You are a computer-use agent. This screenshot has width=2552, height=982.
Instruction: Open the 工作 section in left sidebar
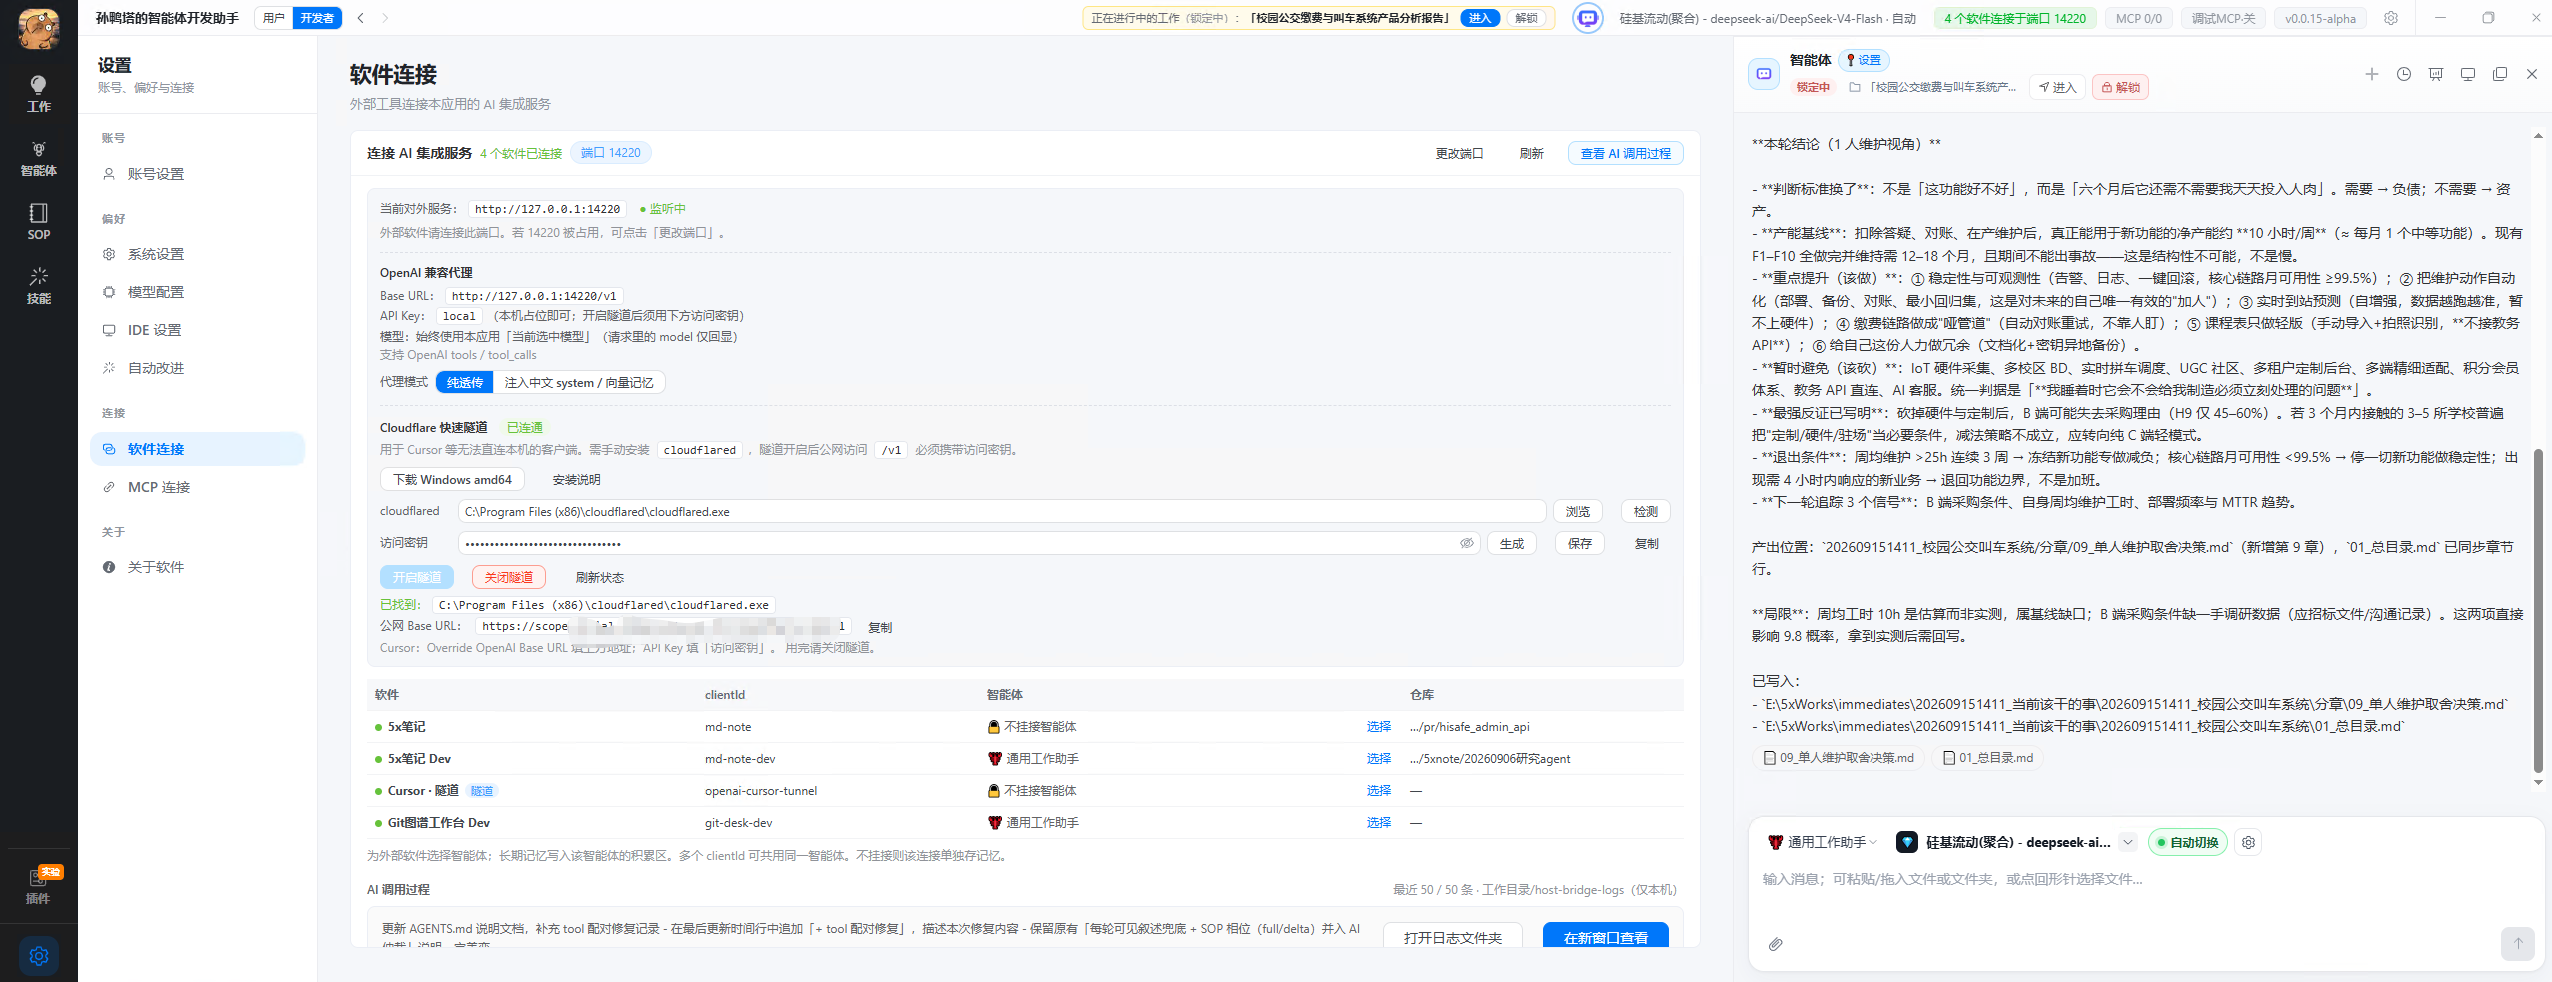click(x=38, y=94)
